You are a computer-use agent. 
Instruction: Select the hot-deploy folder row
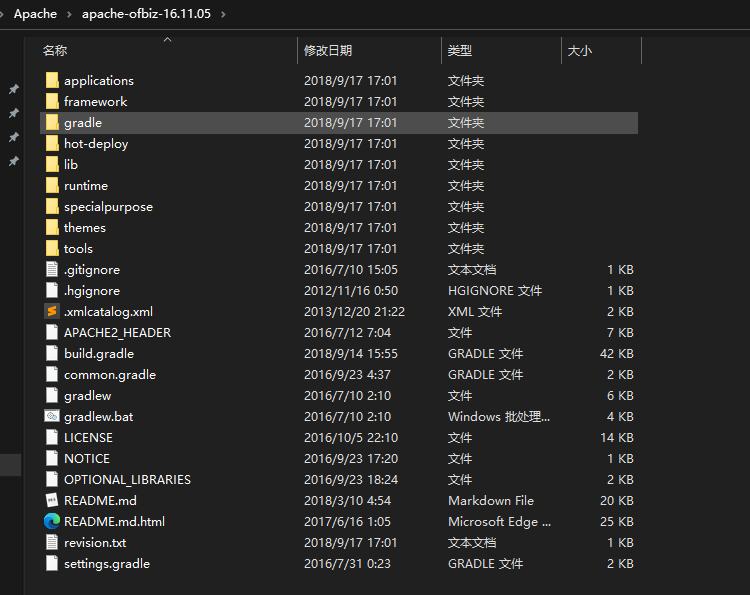(96, 143)
